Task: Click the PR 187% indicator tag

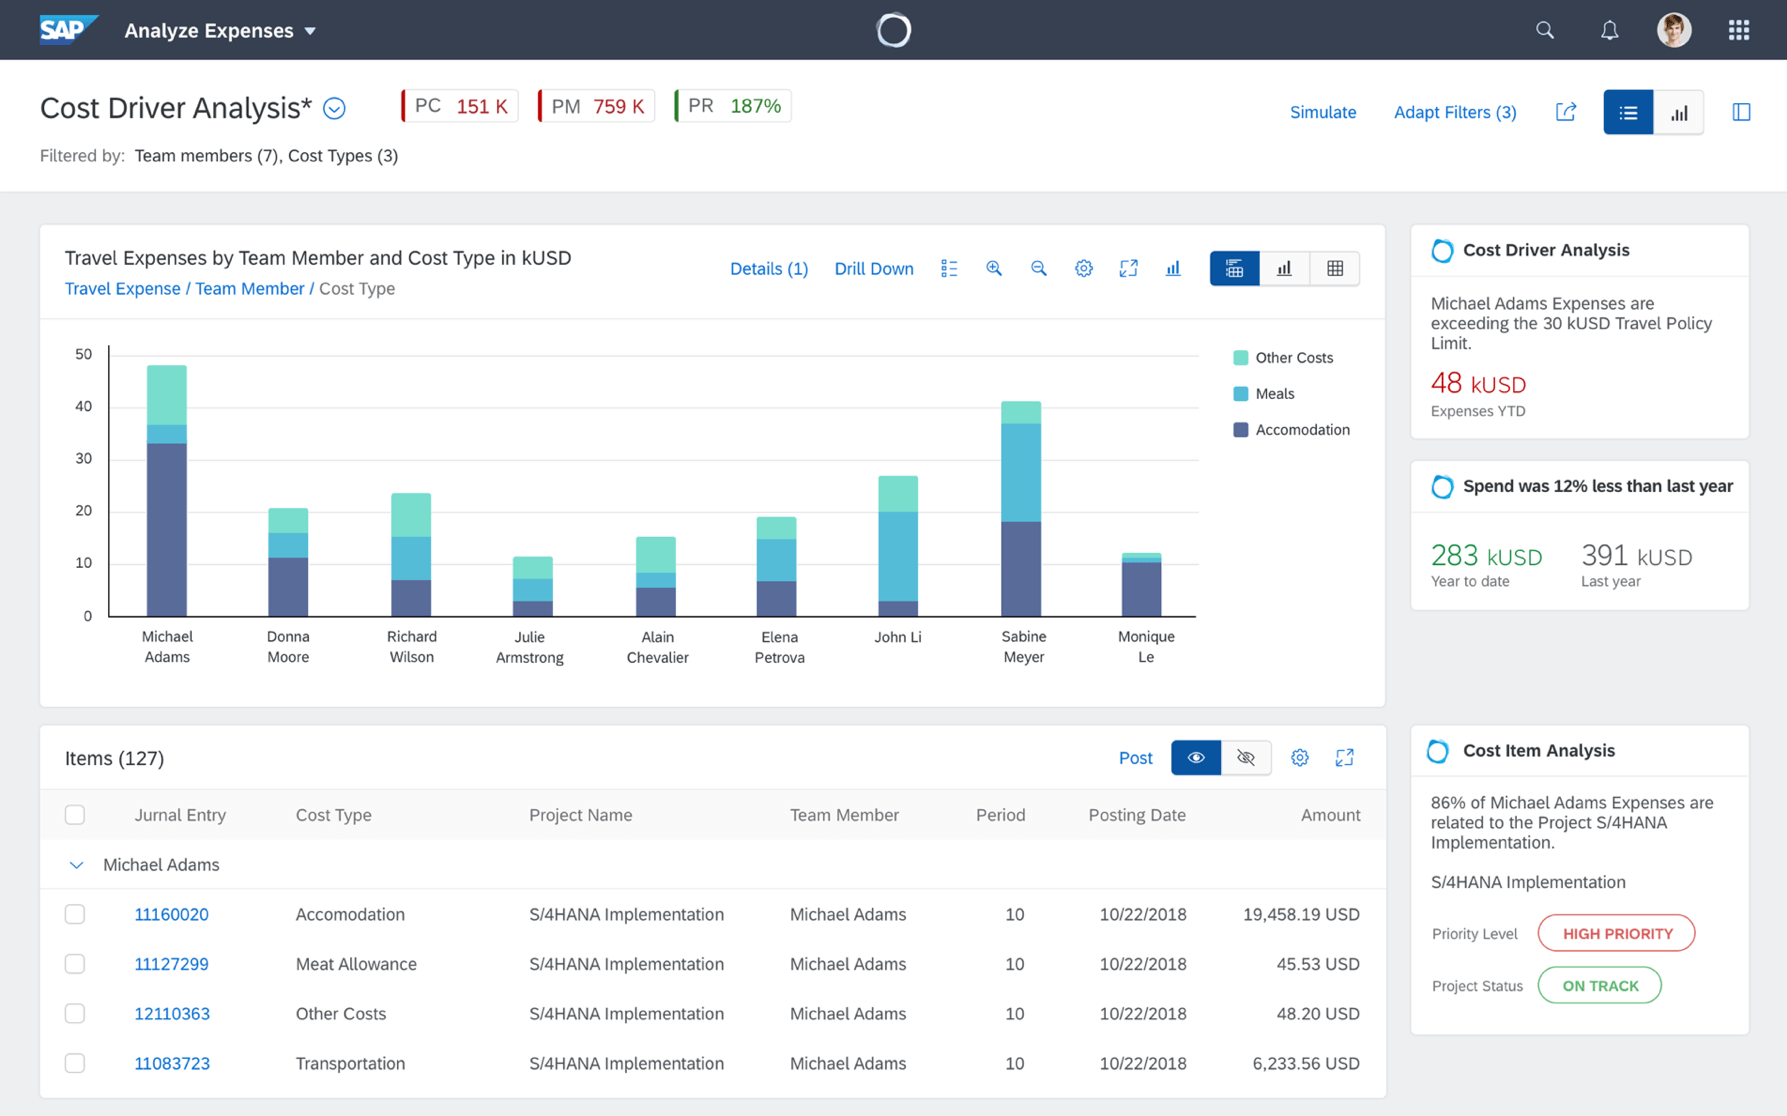Action: [x=733, y=106]
